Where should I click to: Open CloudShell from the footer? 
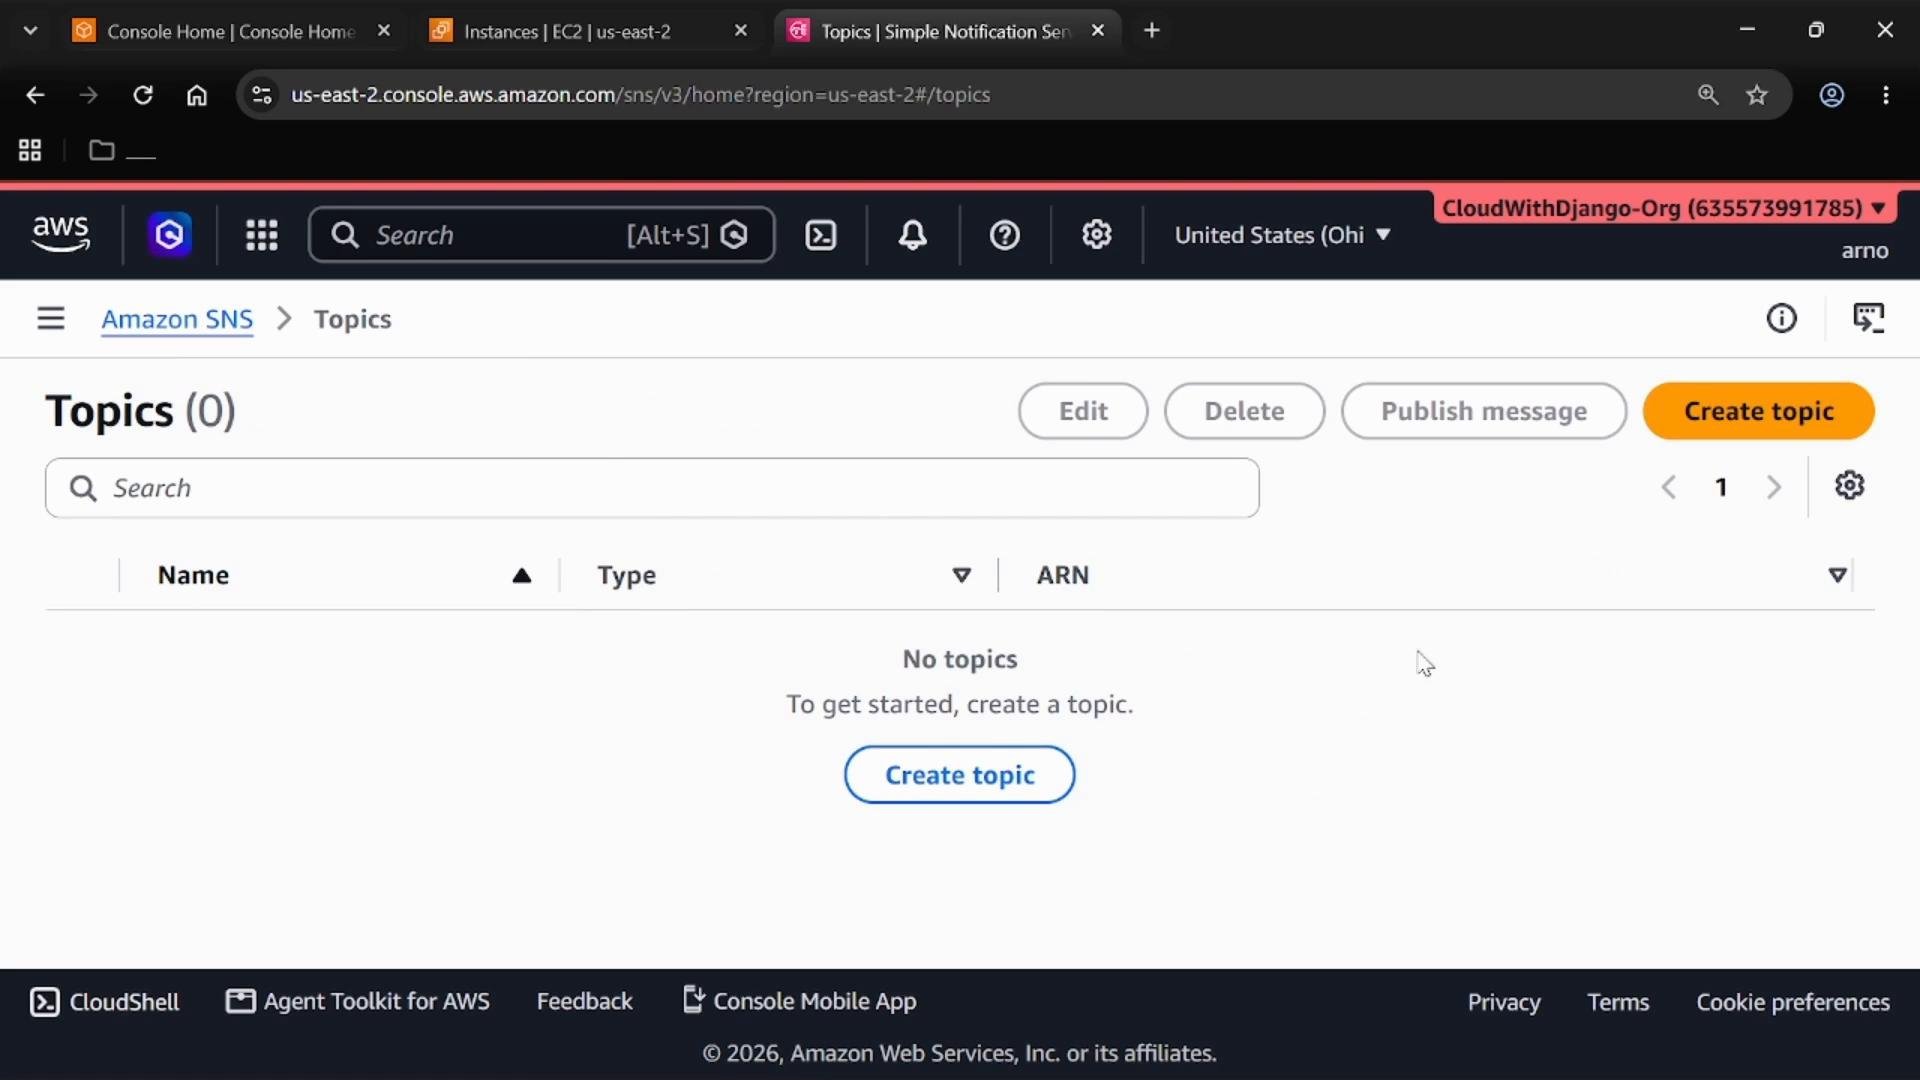[104, 1002]
